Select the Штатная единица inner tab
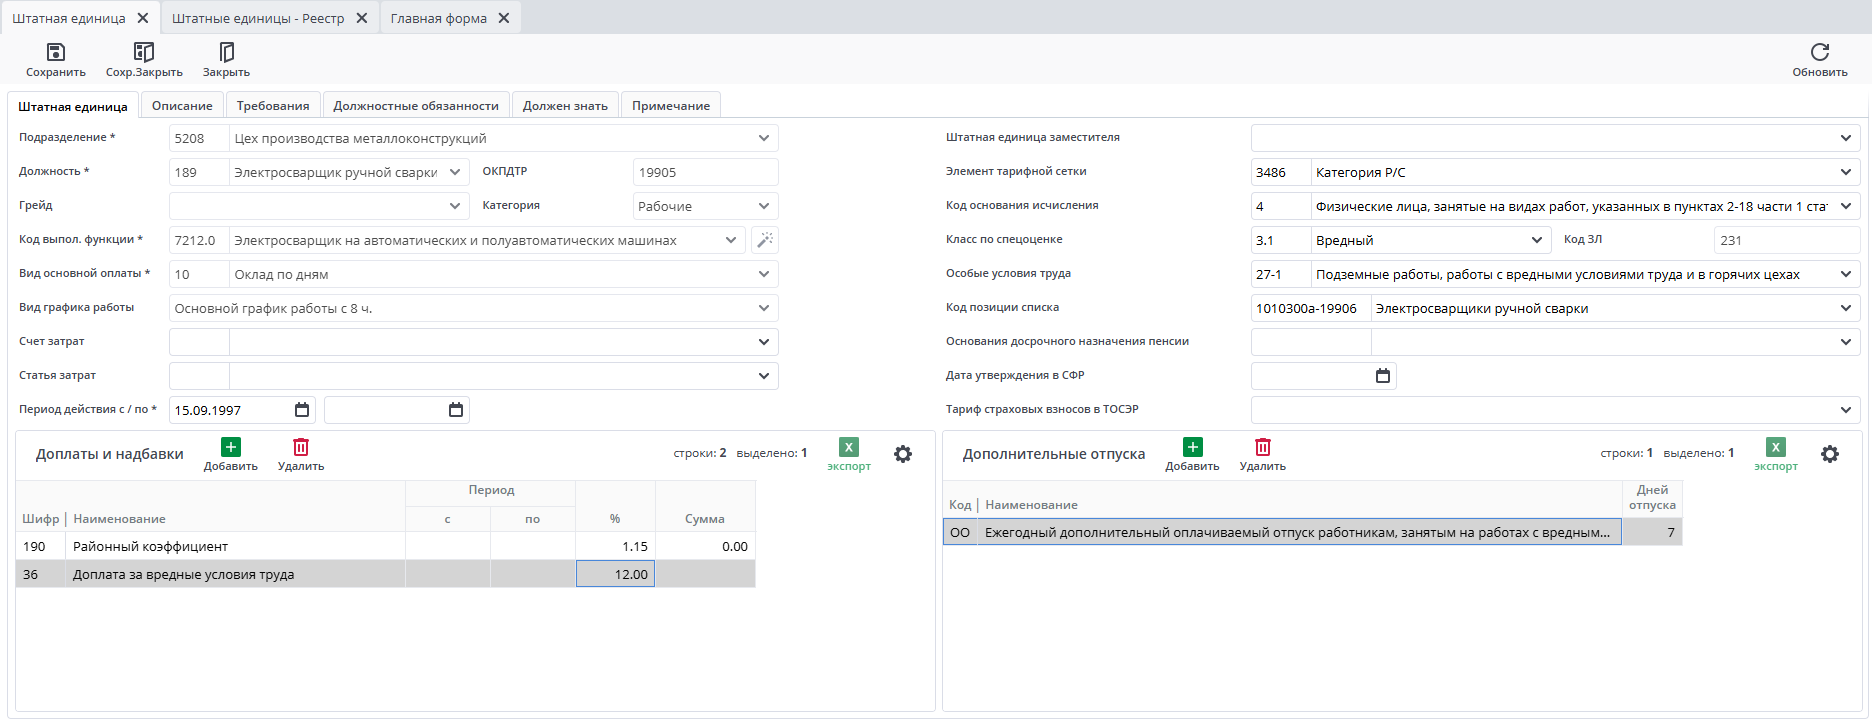The image size is (1872, 719). coord(73,106)
